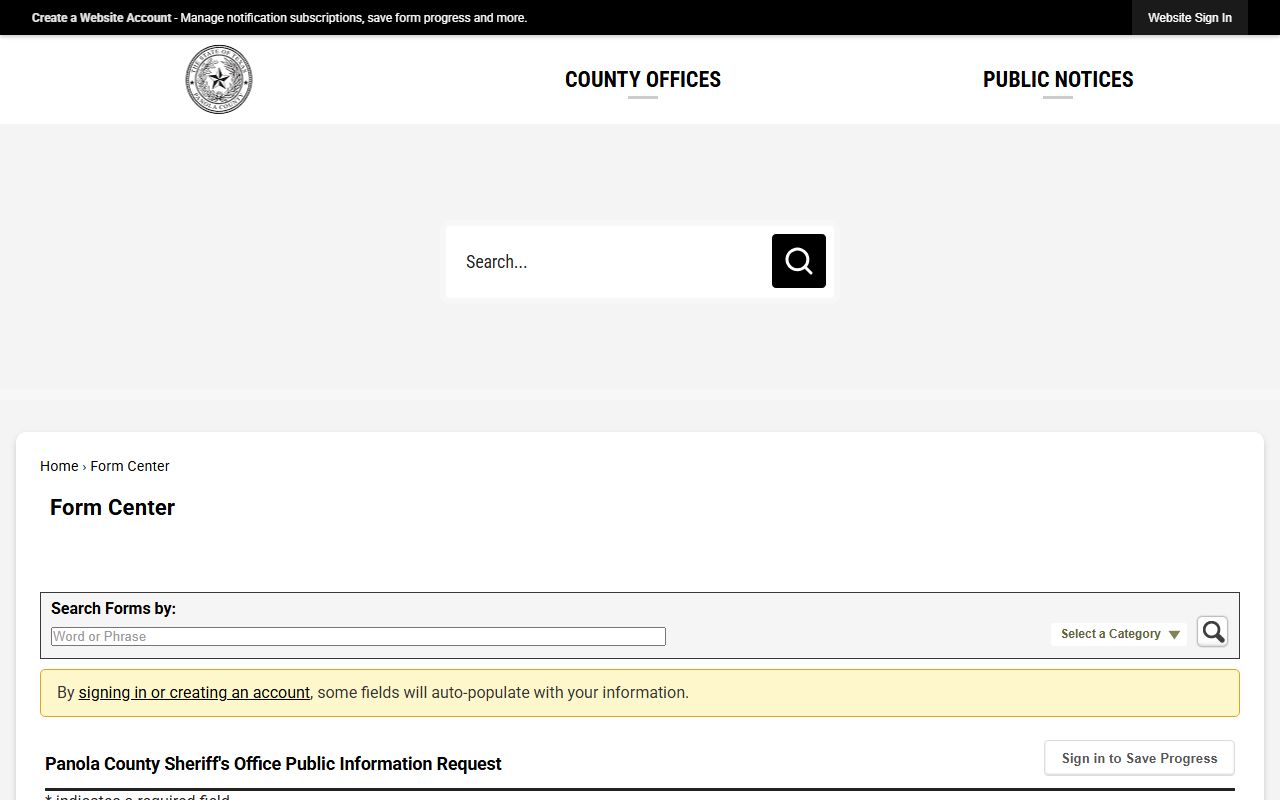Click Sign in to Save Progress button
Viewport: 1280px width, 800px height.
[1139, 758]
